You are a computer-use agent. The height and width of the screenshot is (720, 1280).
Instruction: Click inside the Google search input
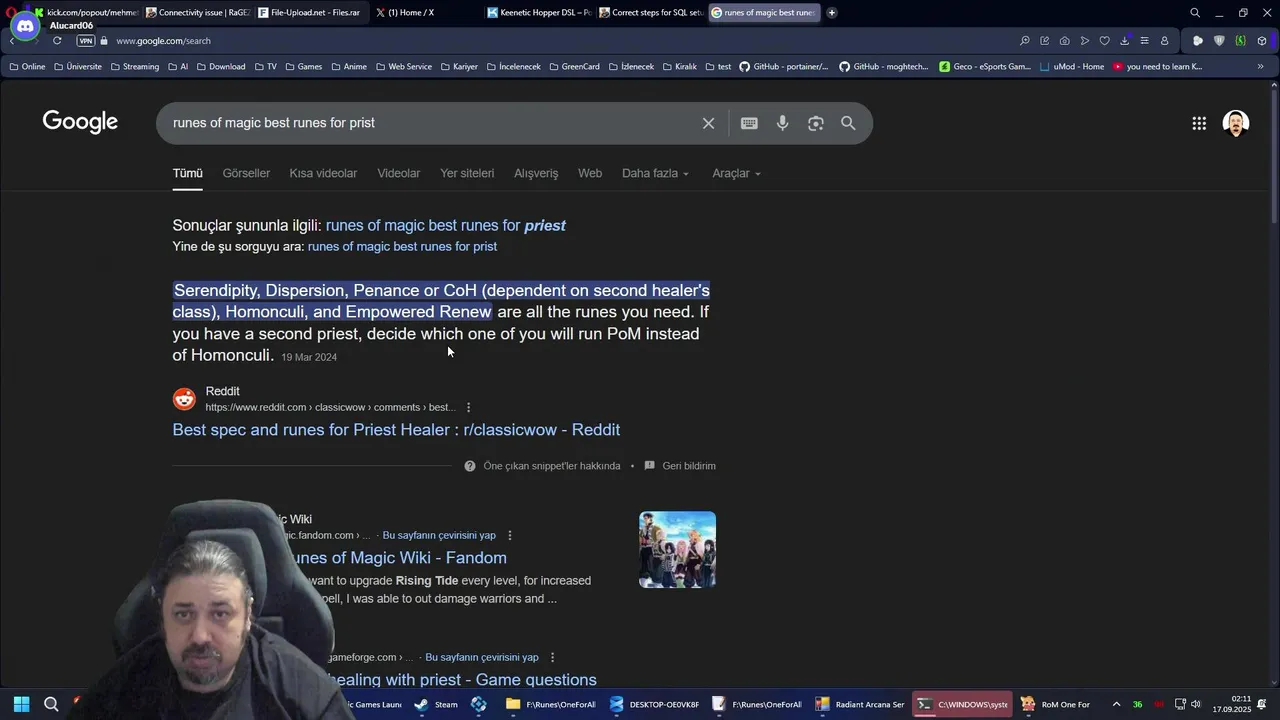point(430,123)
